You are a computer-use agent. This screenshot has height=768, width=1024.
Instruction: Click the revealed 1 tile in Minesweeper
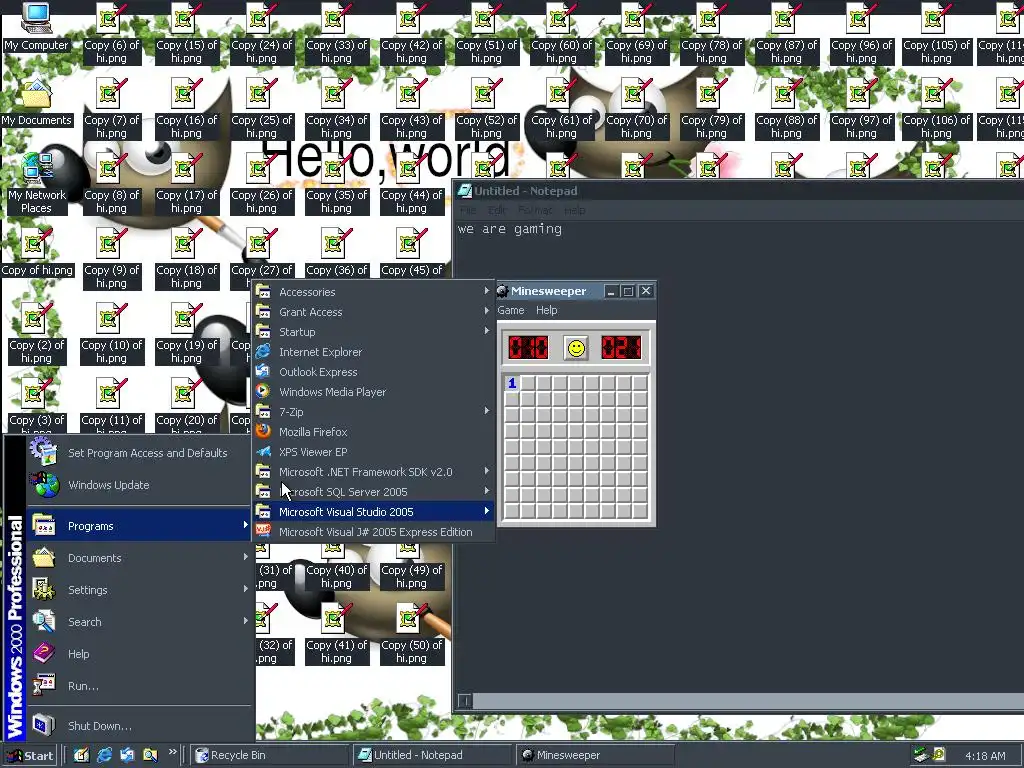[512, 383]
